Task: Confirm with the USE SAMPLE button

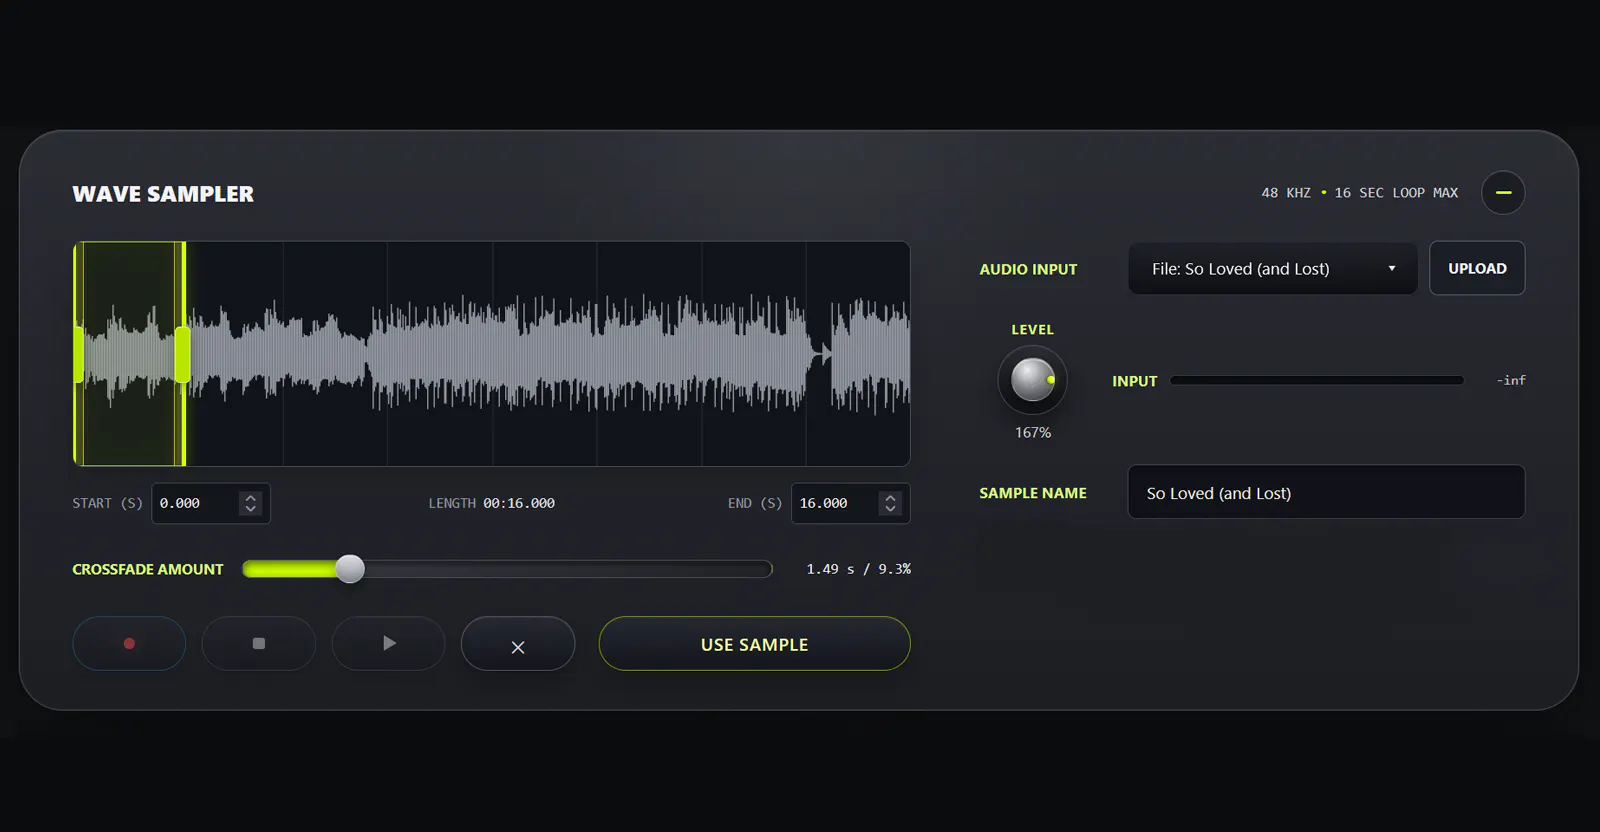Action: pyautogui.click(x=755, y=644)
